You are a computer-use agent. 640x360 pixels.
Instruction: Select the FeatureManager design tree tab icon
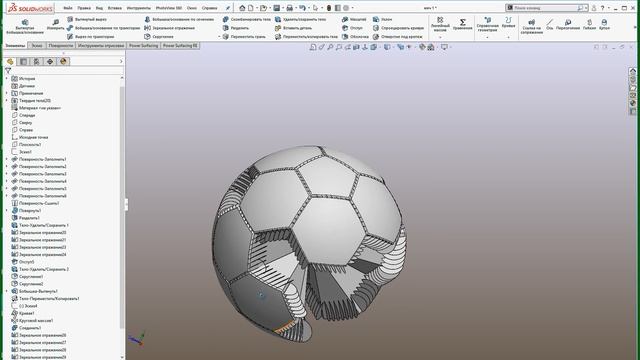coord(10,62)
